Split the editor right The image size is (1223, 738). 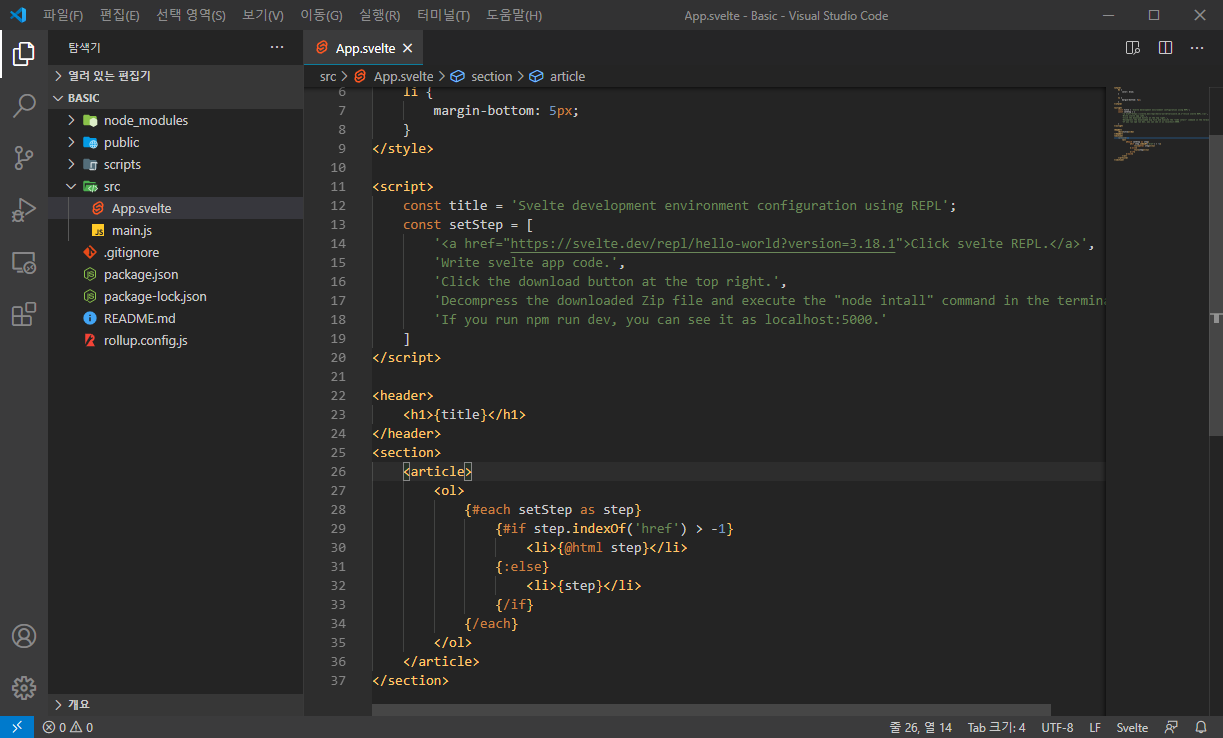(x=1165, y=47)
